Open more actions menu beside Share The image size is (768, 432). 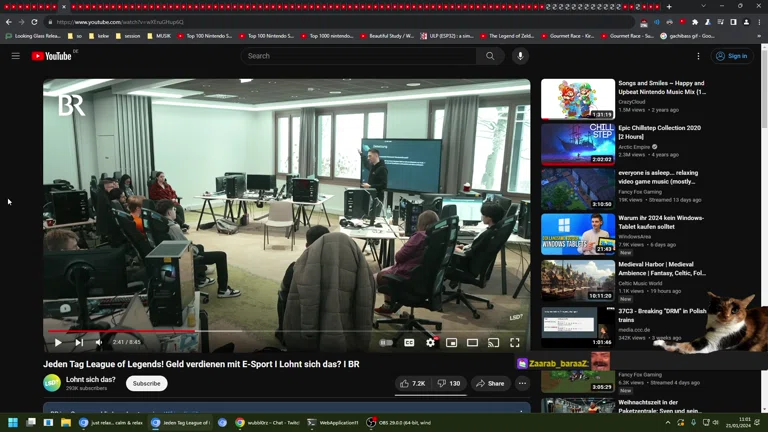(522, 383)
